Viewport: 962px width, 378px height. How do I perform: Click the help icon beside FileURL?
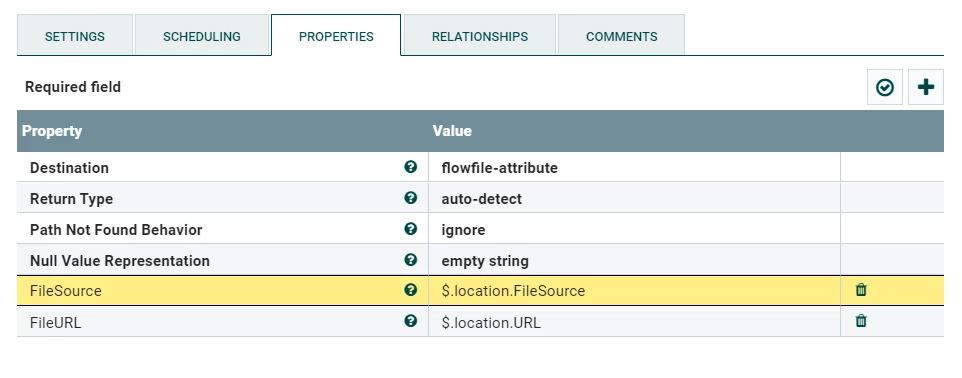pyautogui.click(x=410, y=321)
